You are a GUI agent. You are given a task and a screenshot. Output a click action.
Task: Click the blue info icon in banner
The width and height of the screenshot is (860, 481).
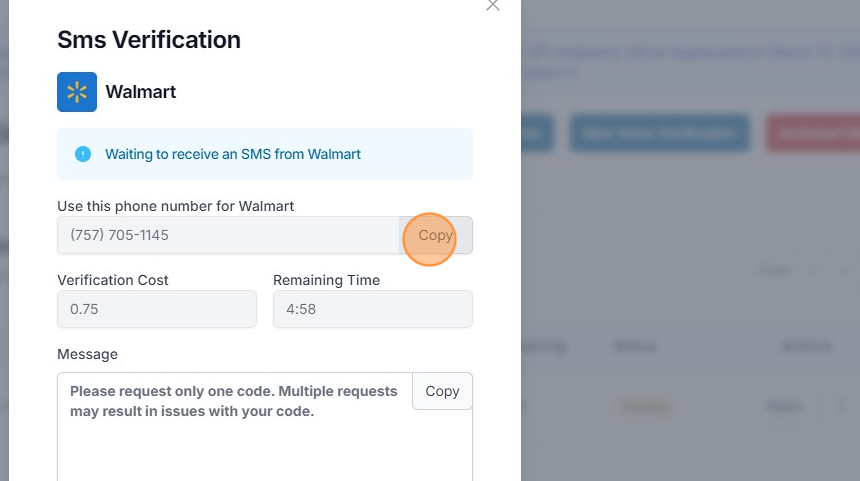pyautogui.click(x=83, y=154)
